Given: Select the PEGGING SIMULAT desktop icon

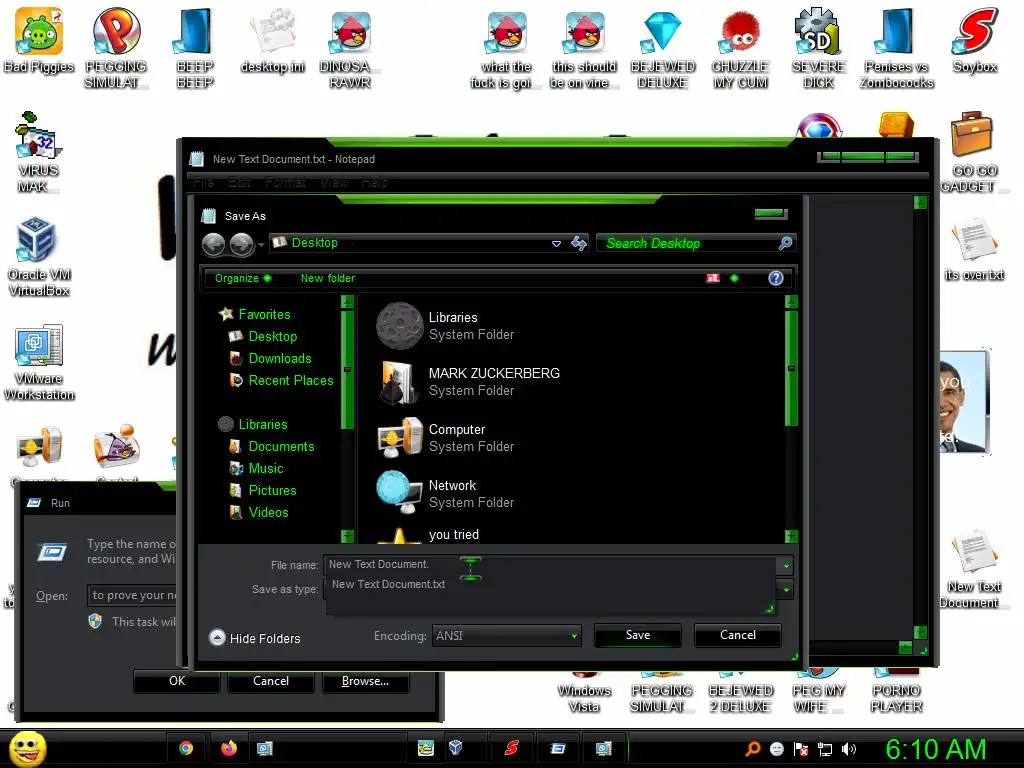Looking at the screenshot, I should pos(116,47).
